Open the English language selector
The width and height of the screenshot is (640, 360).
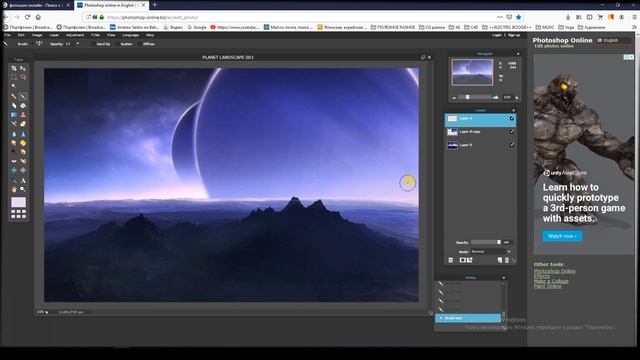[x=613, y=40]
